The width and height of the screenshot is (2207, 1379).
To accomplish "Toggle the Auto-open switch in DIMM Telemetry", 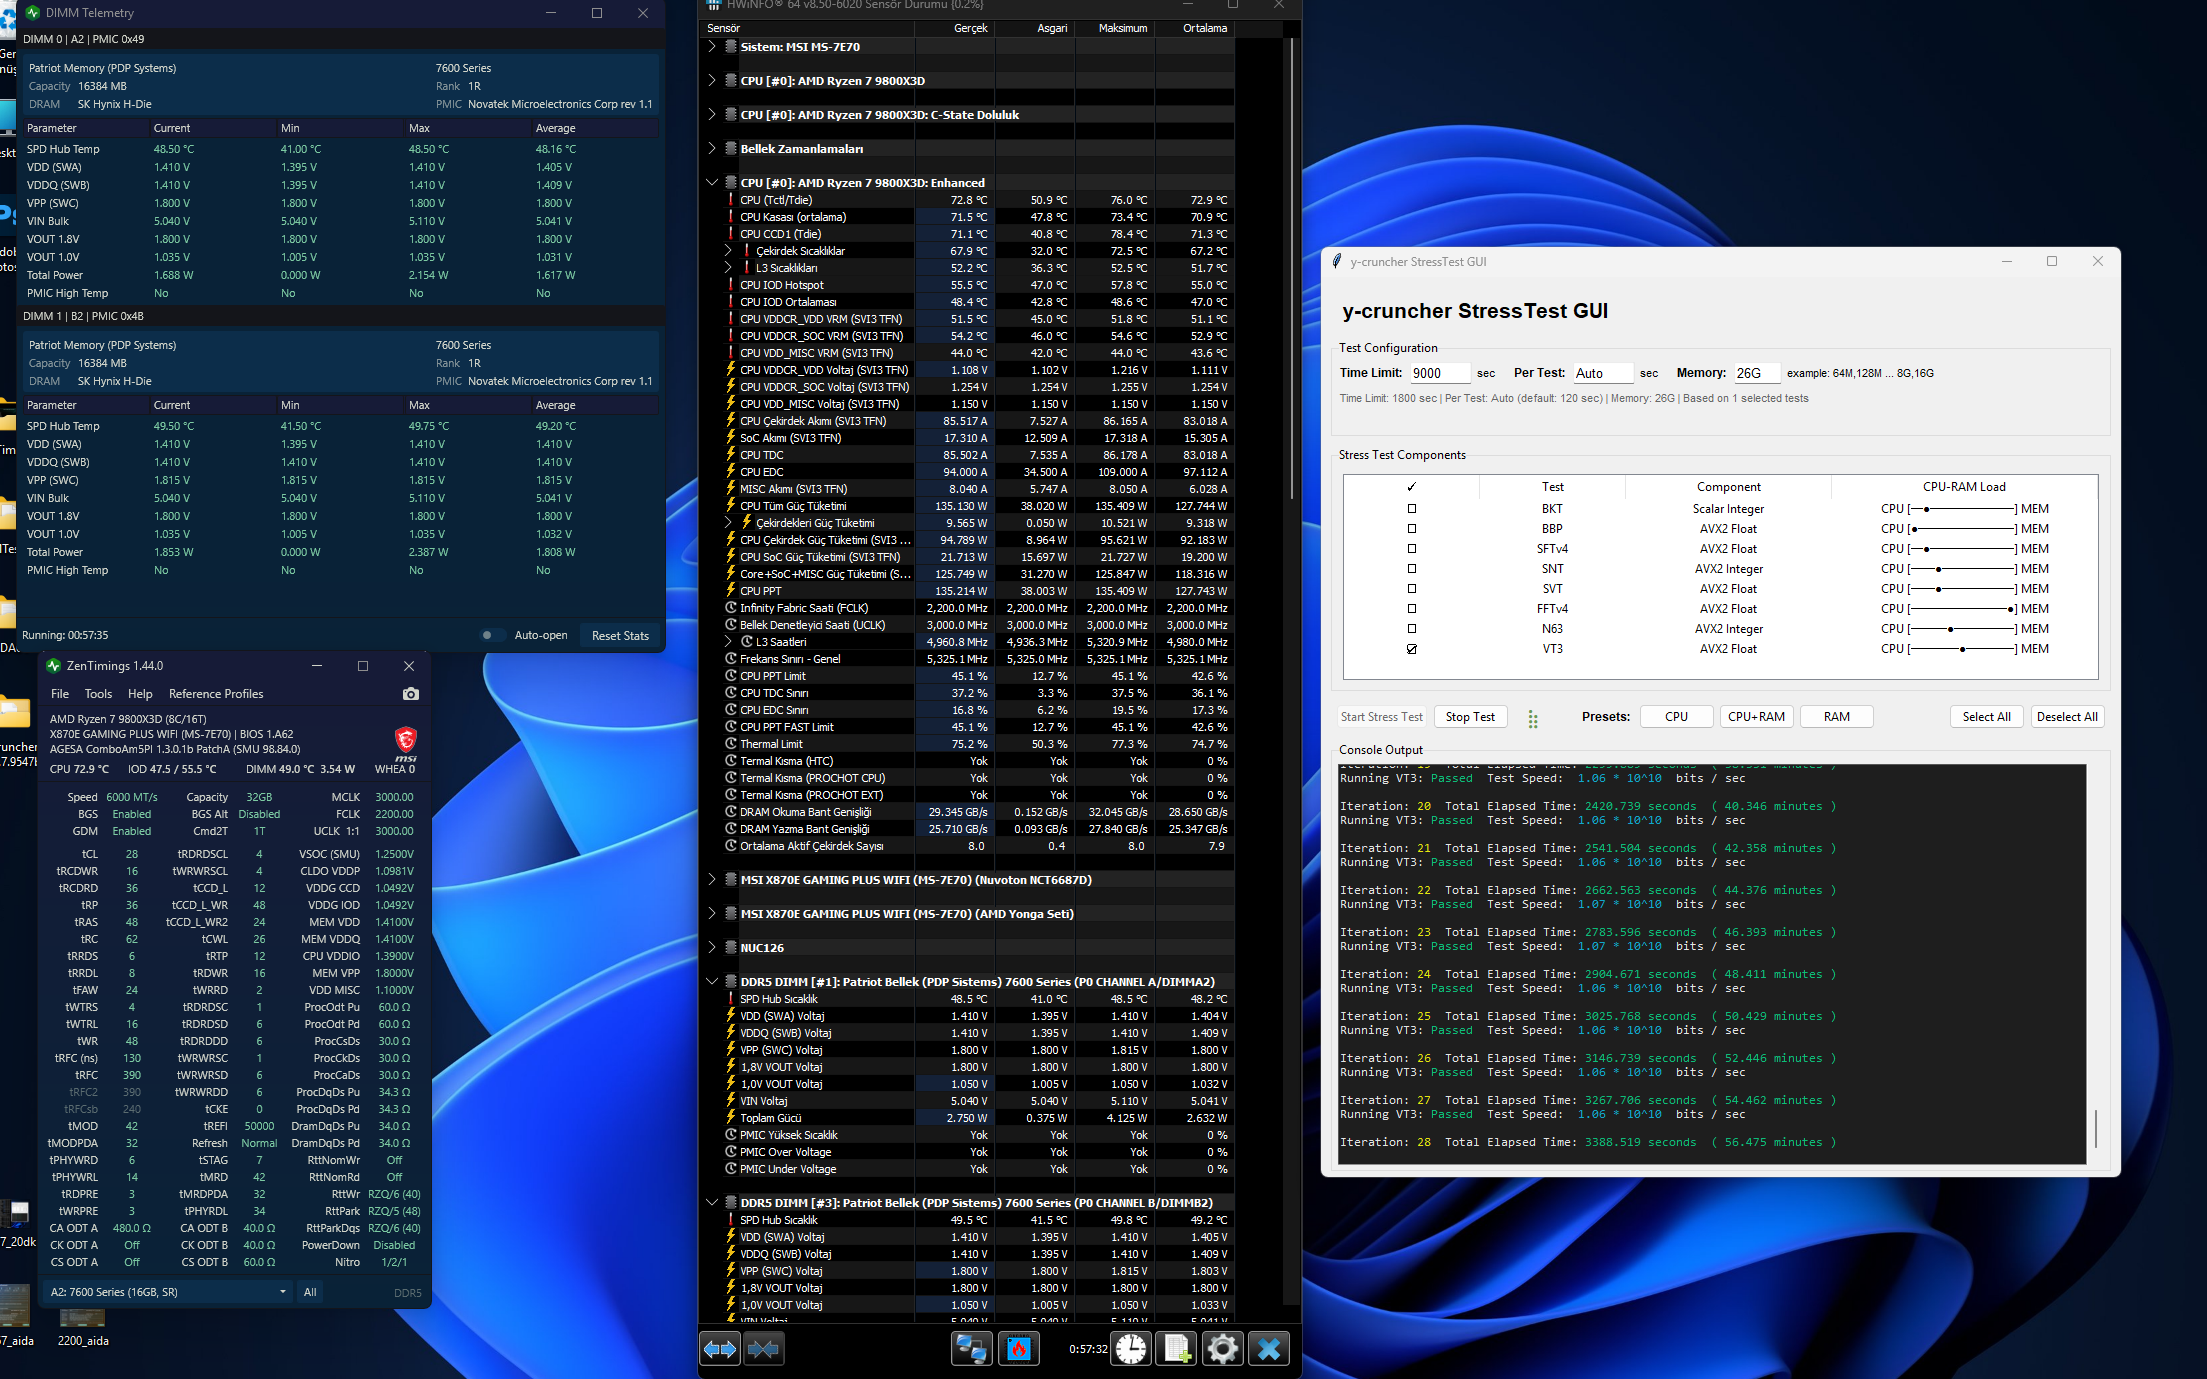I will pyautogui.click(x=490, y=635).
